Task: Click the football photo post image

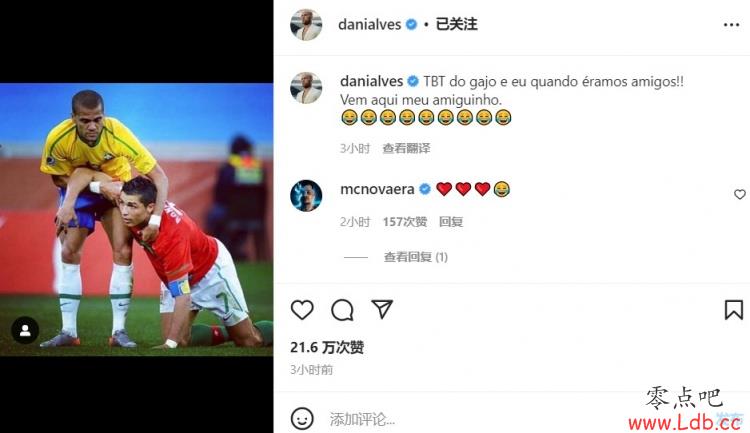Action: click(136, 220)
